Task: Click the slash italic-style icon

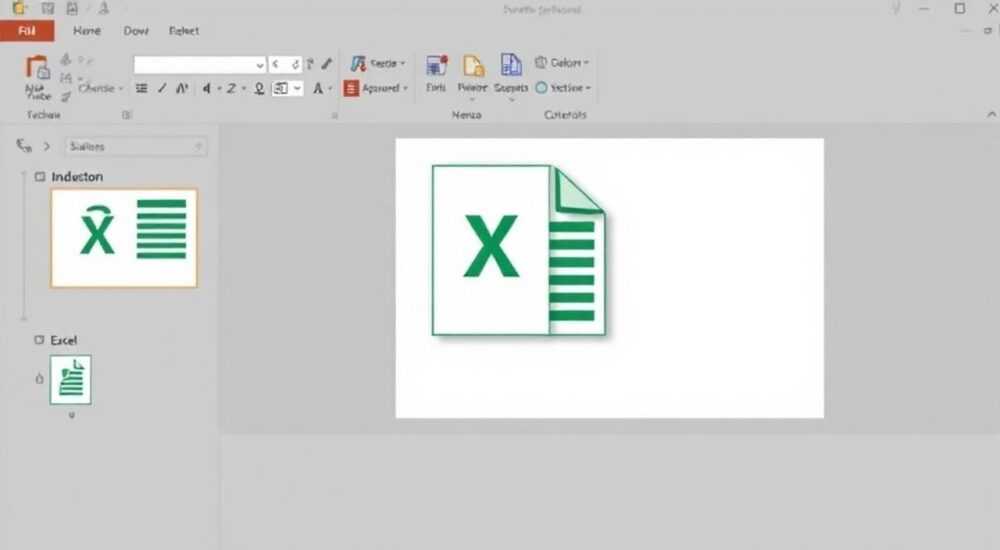Action: click(162, 88)
